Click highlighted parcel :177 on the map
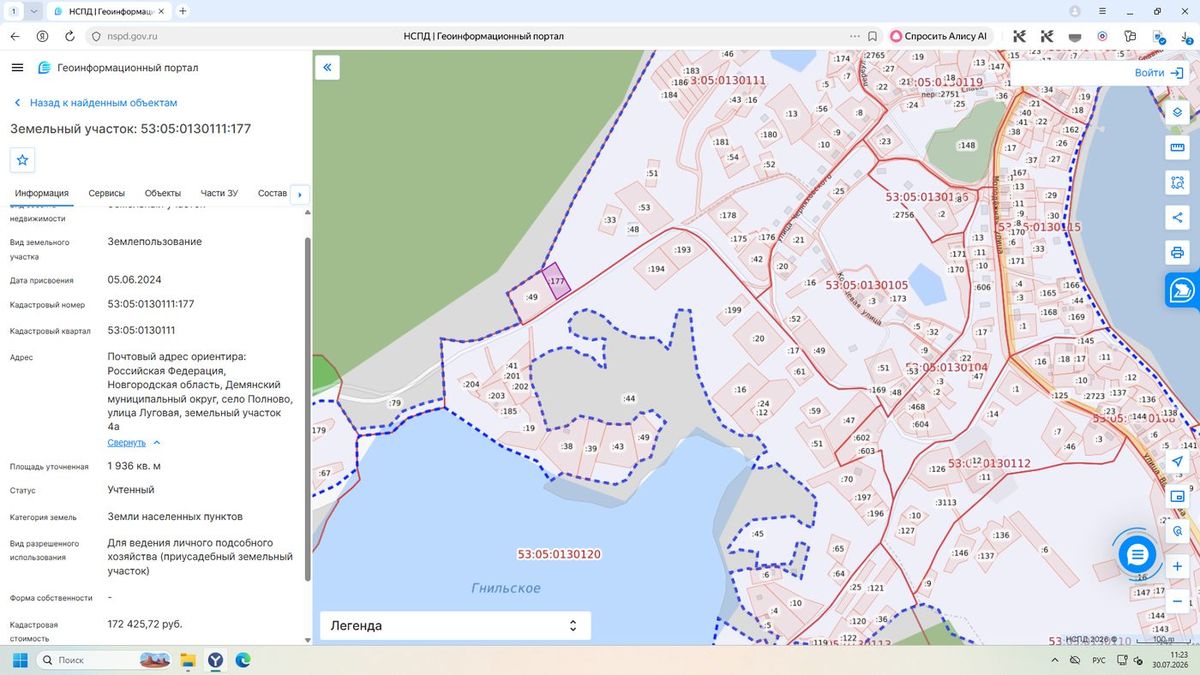 (556, 281)
